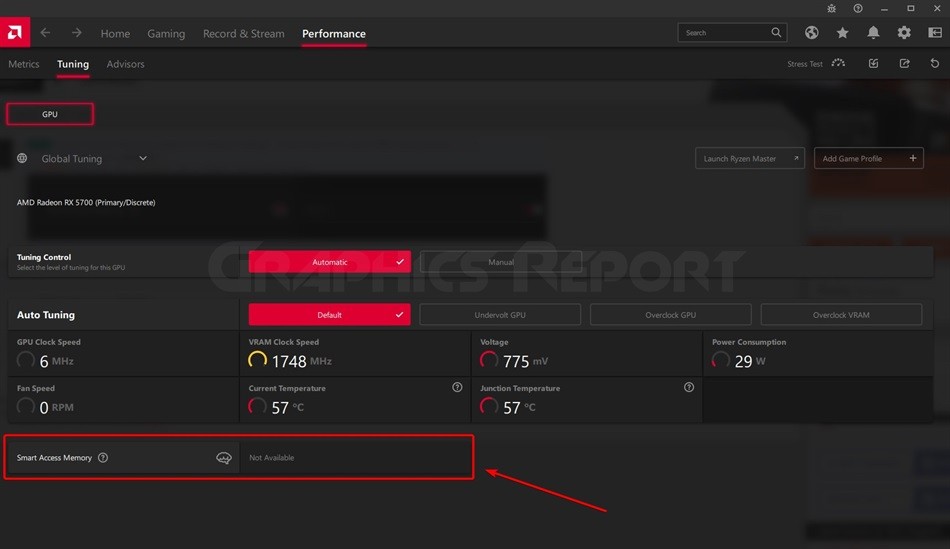The width and height of the screenshot is (950, 549).
Task: Start the Stress Test gauge icon
Action: coord(838,63)
